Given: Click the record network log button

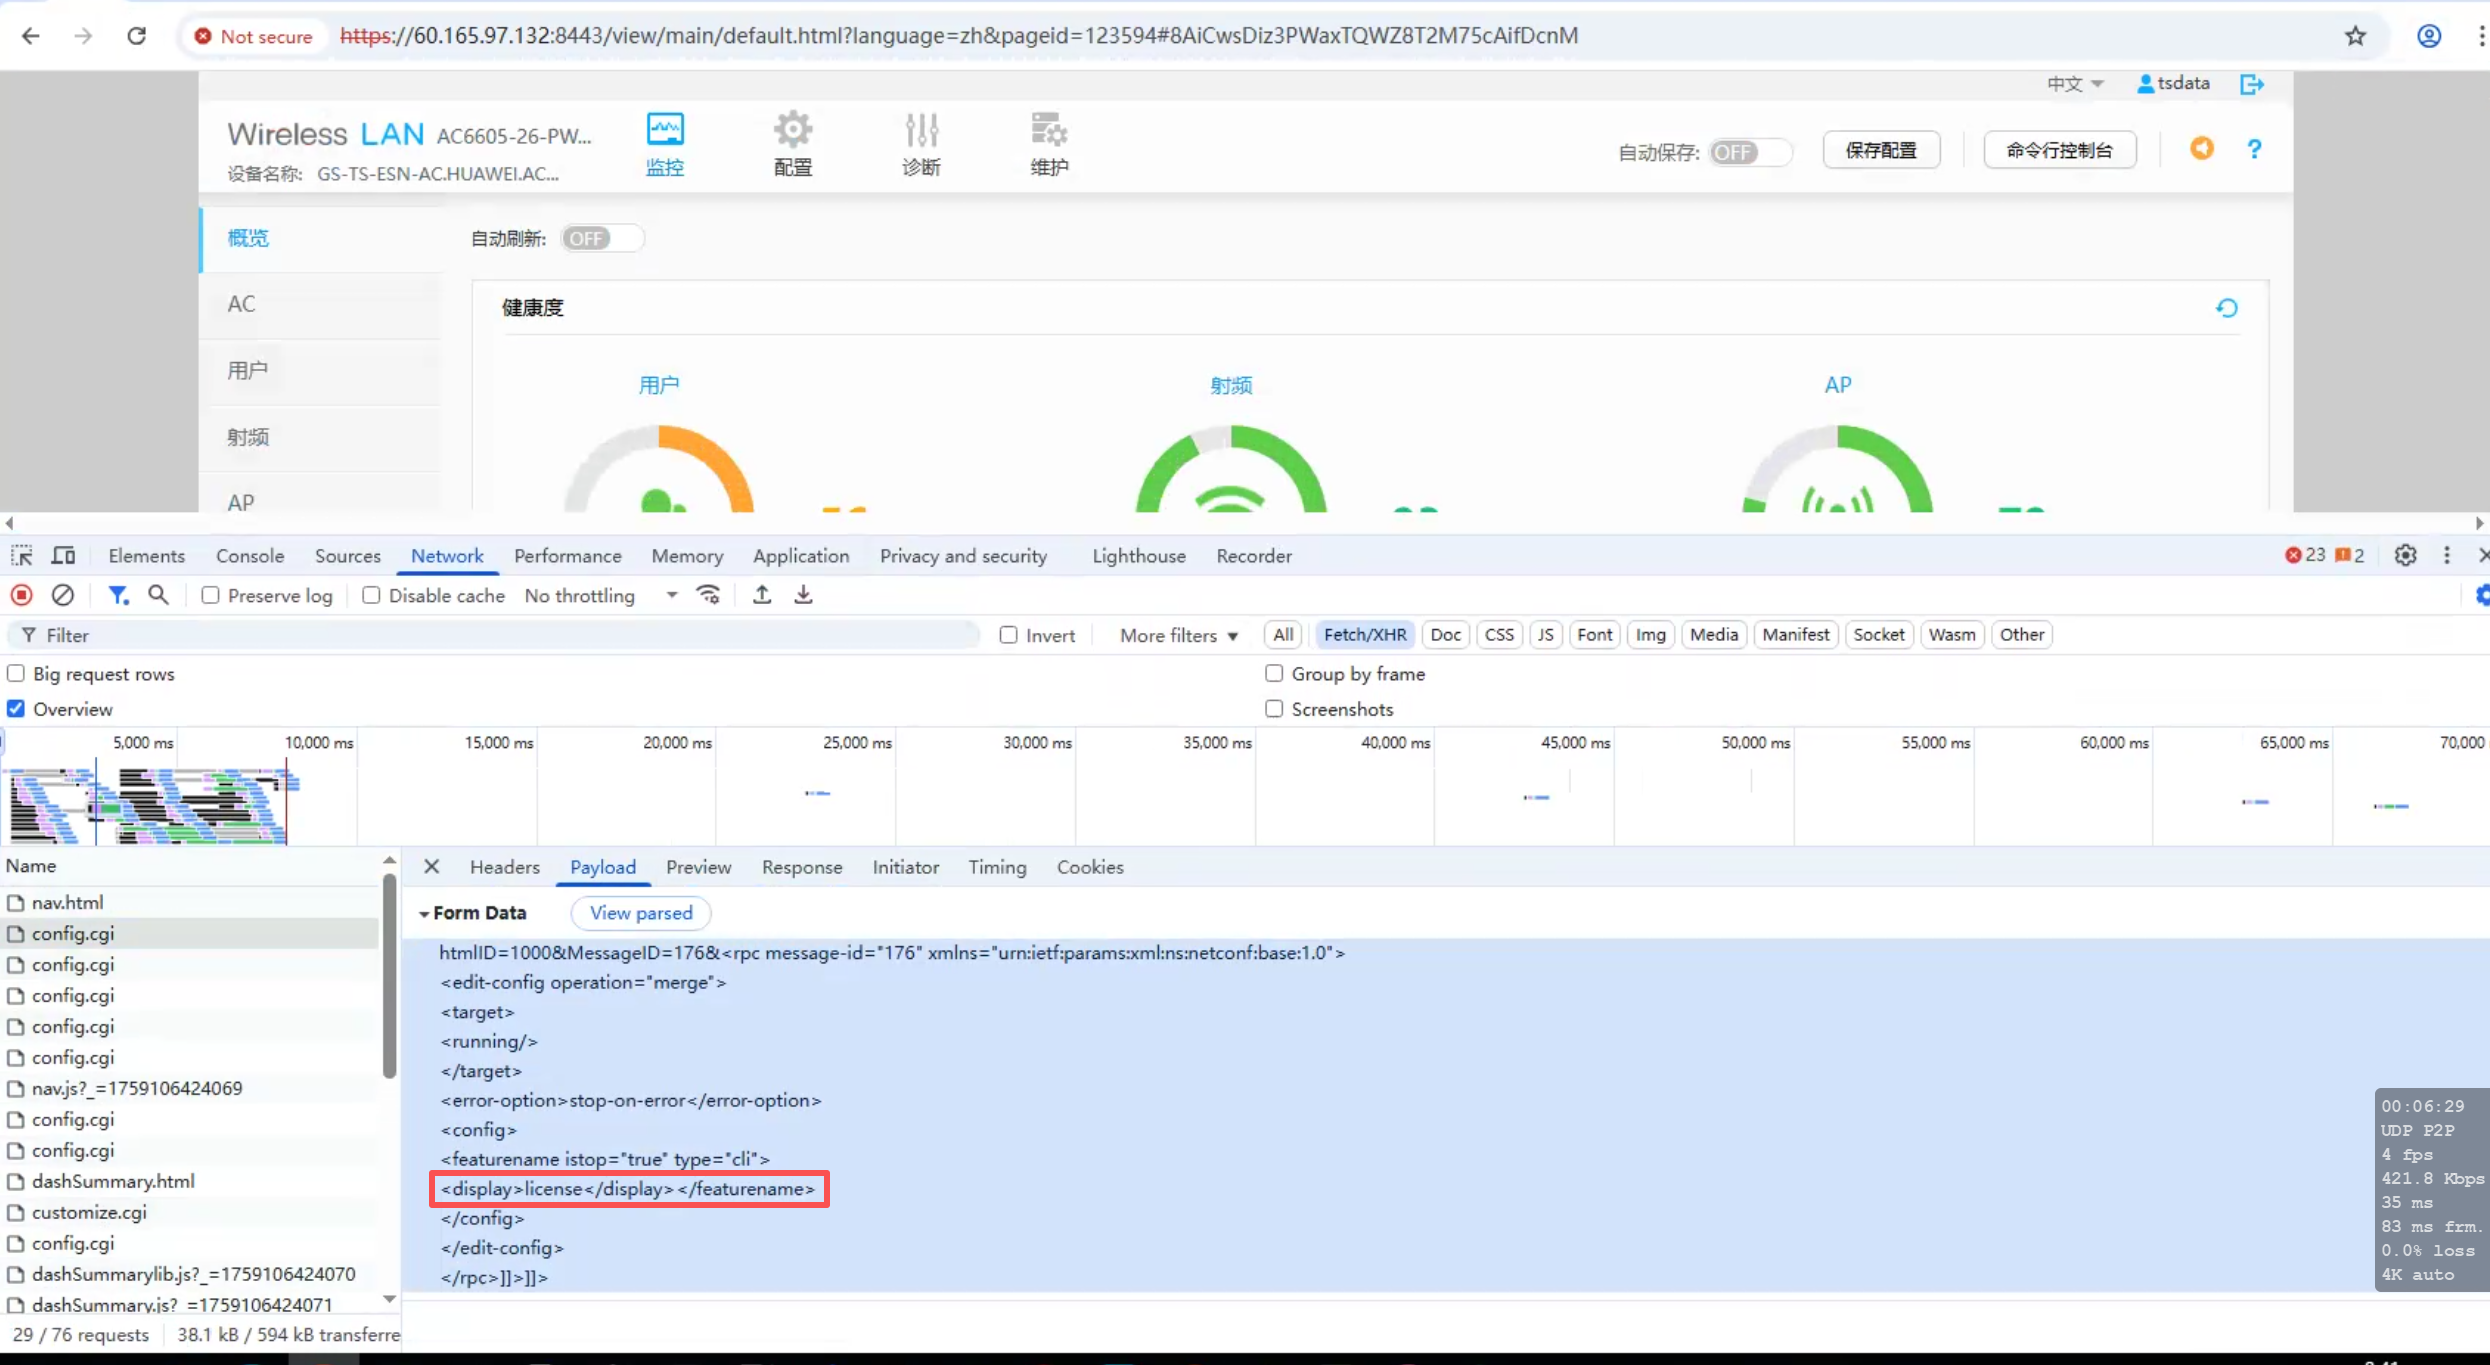Looking at the screenshot, I should pos(21,595).
